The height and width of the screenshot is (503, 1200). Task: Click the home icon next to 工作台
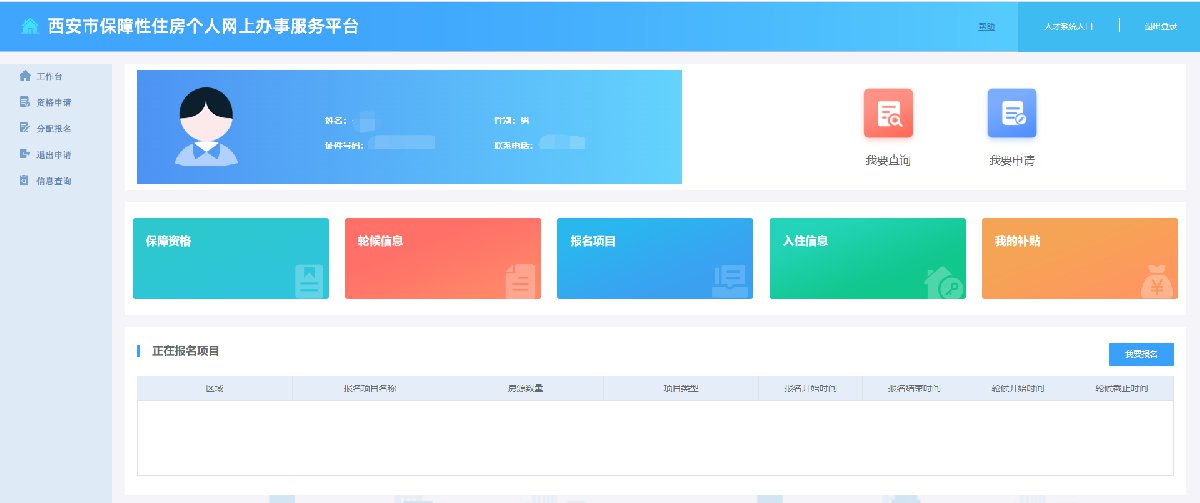point(25,76)
